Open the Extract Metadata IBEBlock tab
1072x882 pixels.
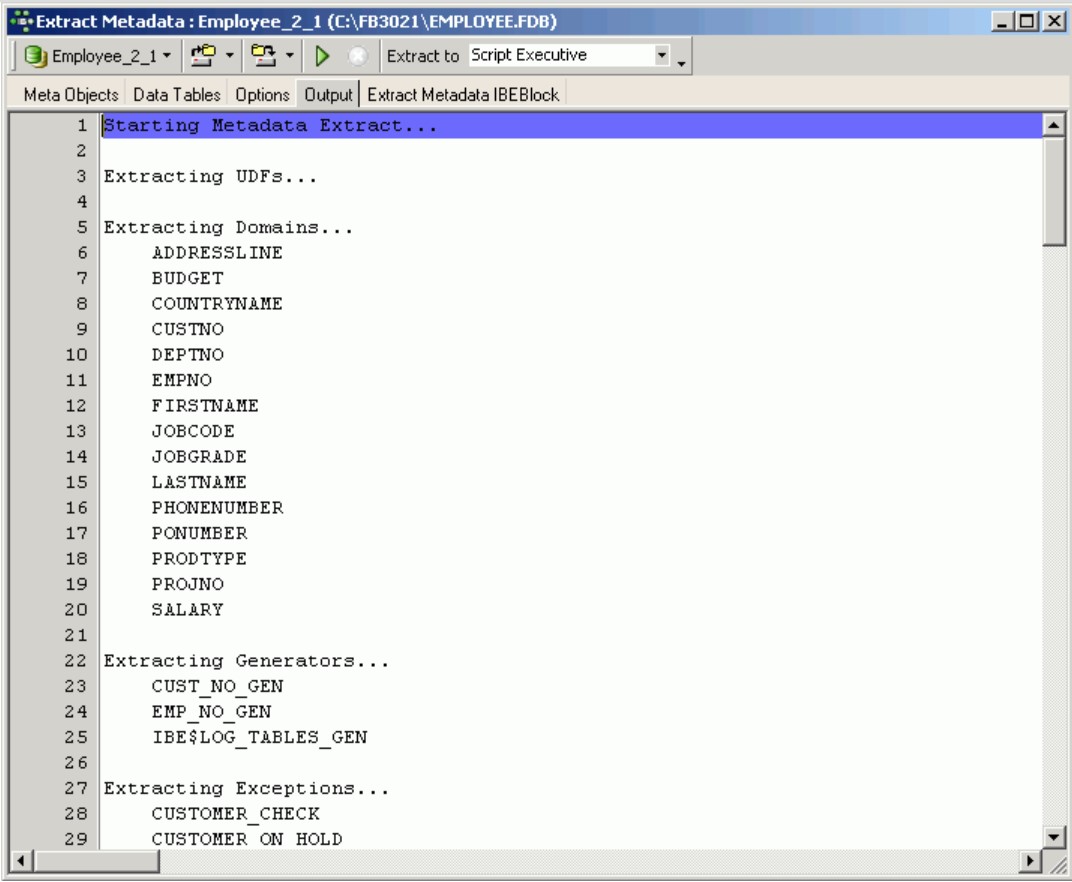(464, 95)
